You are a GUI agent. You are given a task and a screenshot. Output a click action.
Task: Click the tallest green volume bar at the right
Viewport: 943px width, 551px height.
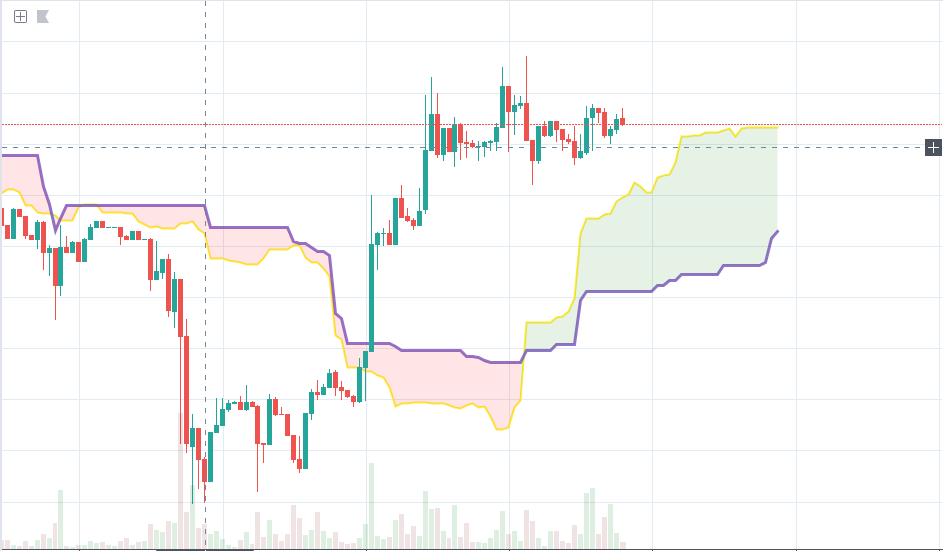tap(591, 517)
